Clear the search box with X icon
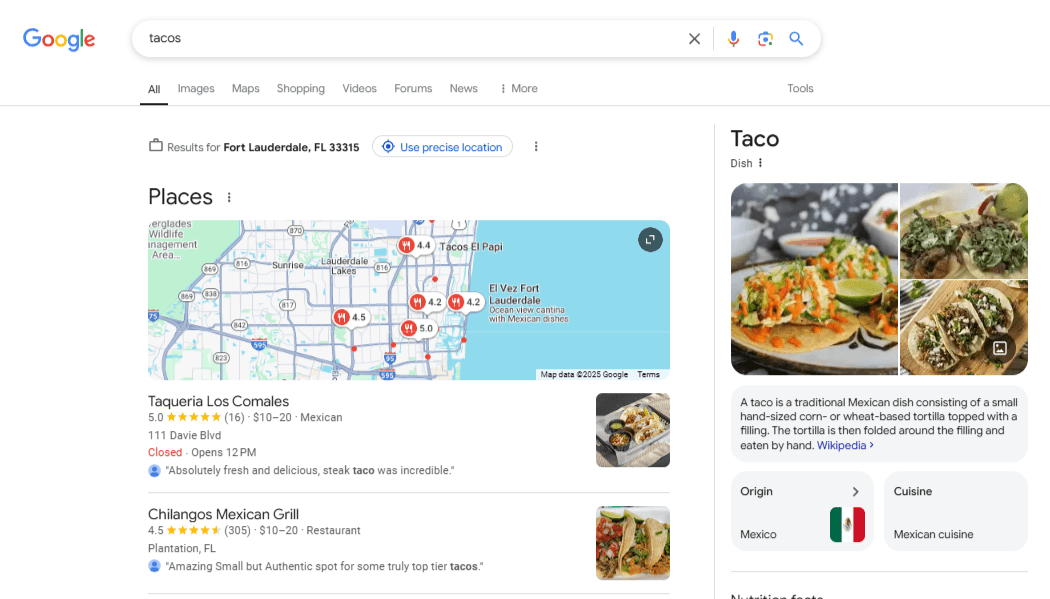The image size is (1050, 599). click(x=694, y=39)
